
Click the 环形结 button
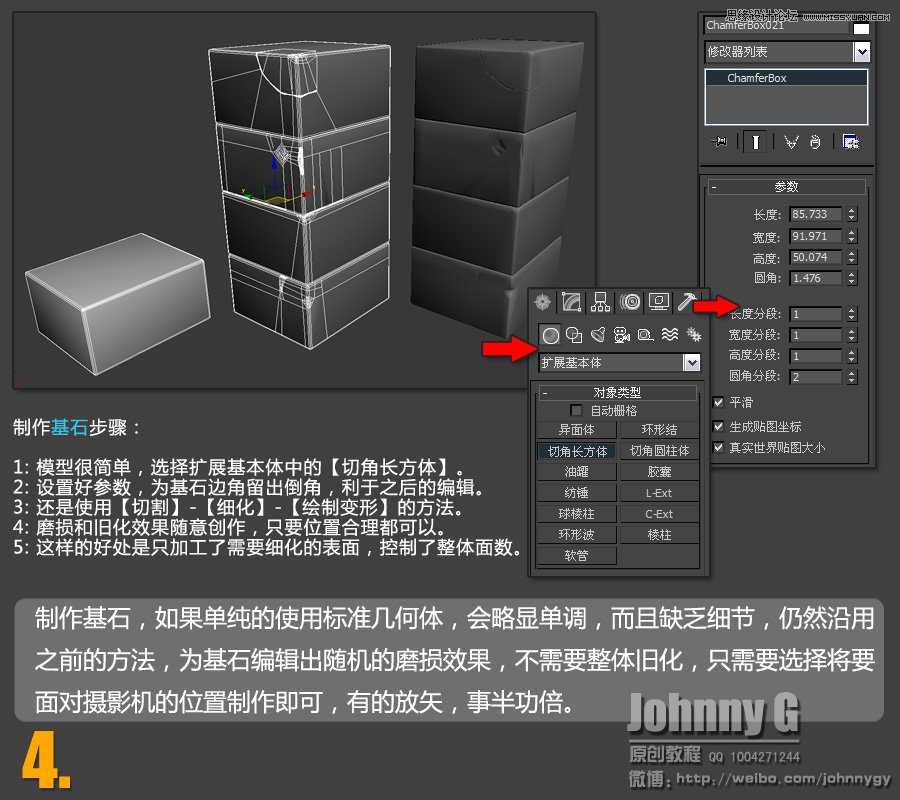pyautogui.click(x=660, y=430)
